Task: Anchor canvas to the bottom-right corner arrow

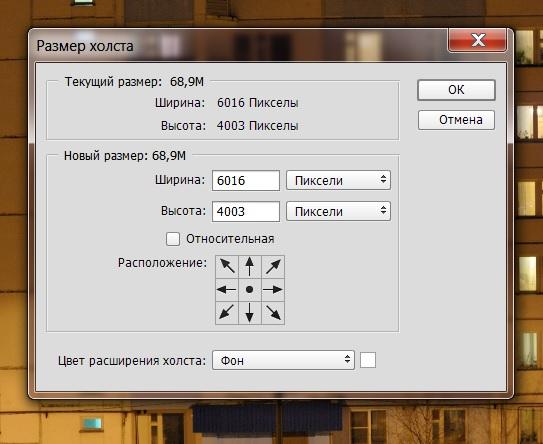Action: point(273,313)
